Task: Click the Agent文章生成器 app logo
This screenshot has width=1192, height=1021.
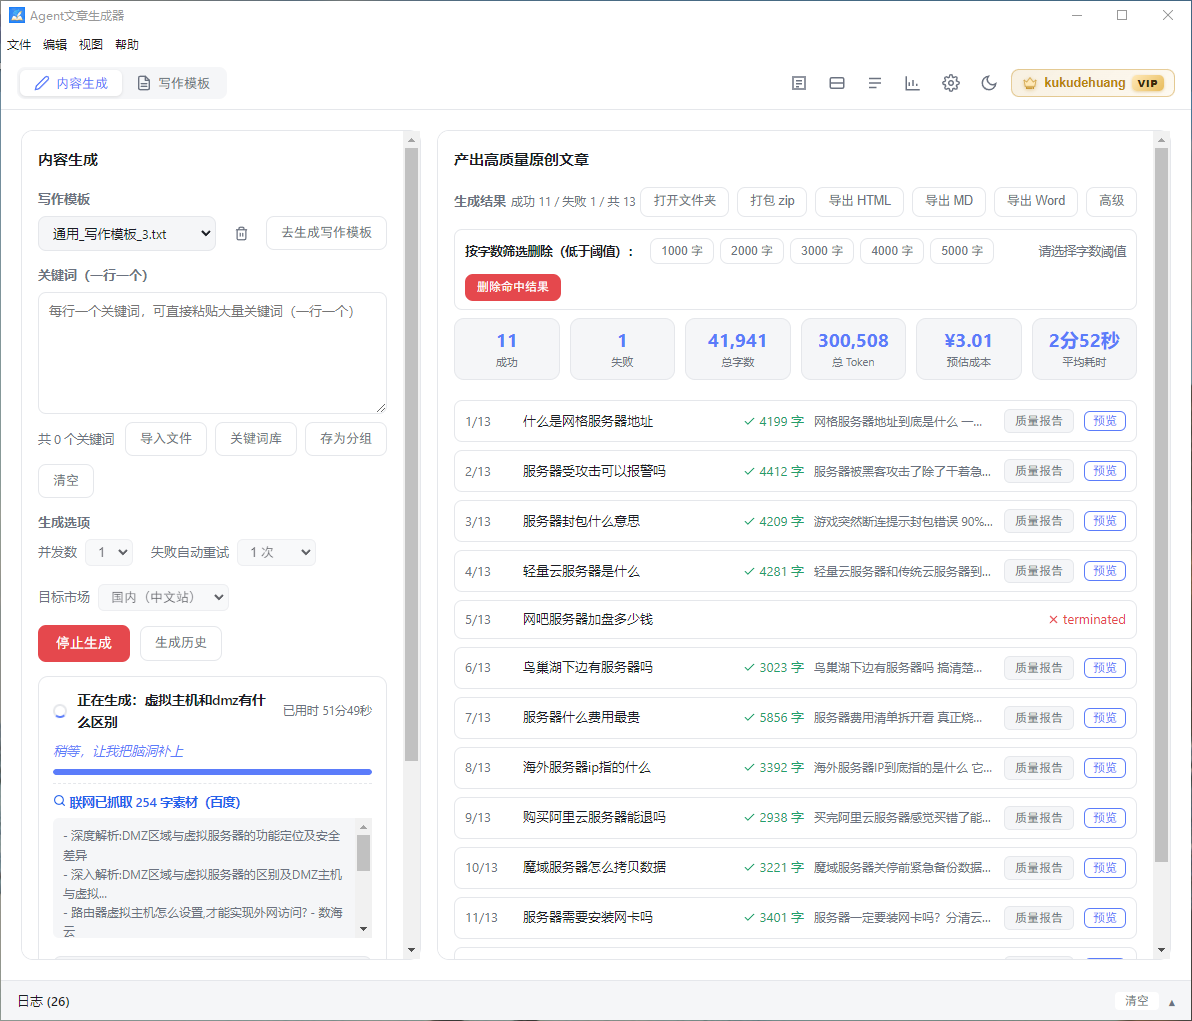Action: (x=16, y=15)
